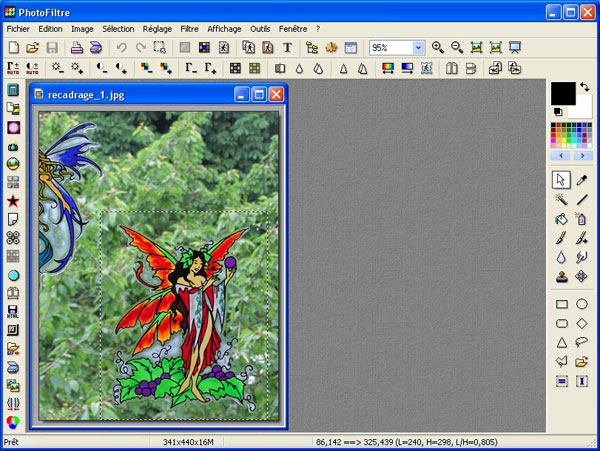Apply the sharpen triangle filter icon
This screenshot has width=600, height=451.
[x=344, y=68]
